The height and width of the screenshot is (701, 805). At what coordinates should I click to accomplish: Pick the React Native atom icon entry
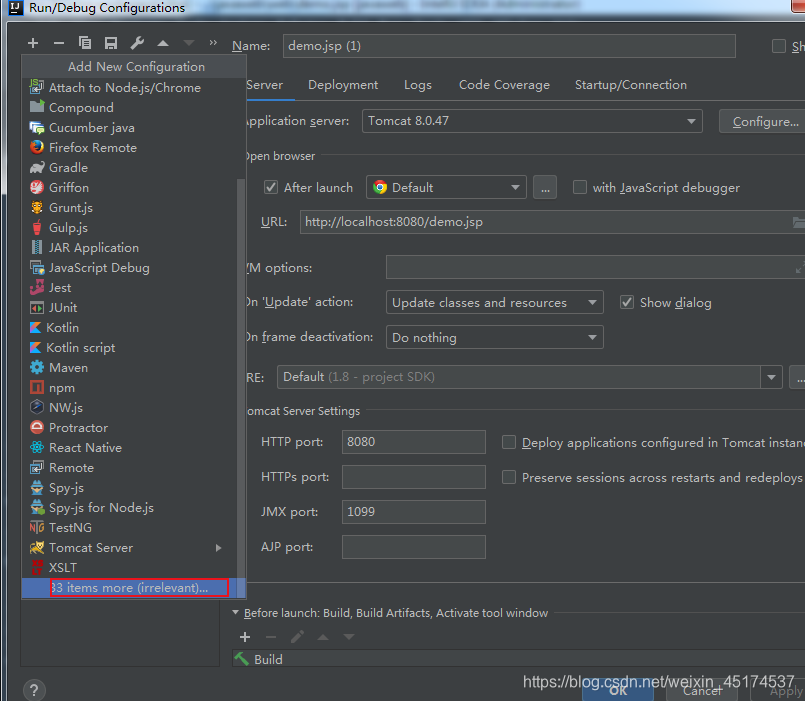tap(37, 447)
